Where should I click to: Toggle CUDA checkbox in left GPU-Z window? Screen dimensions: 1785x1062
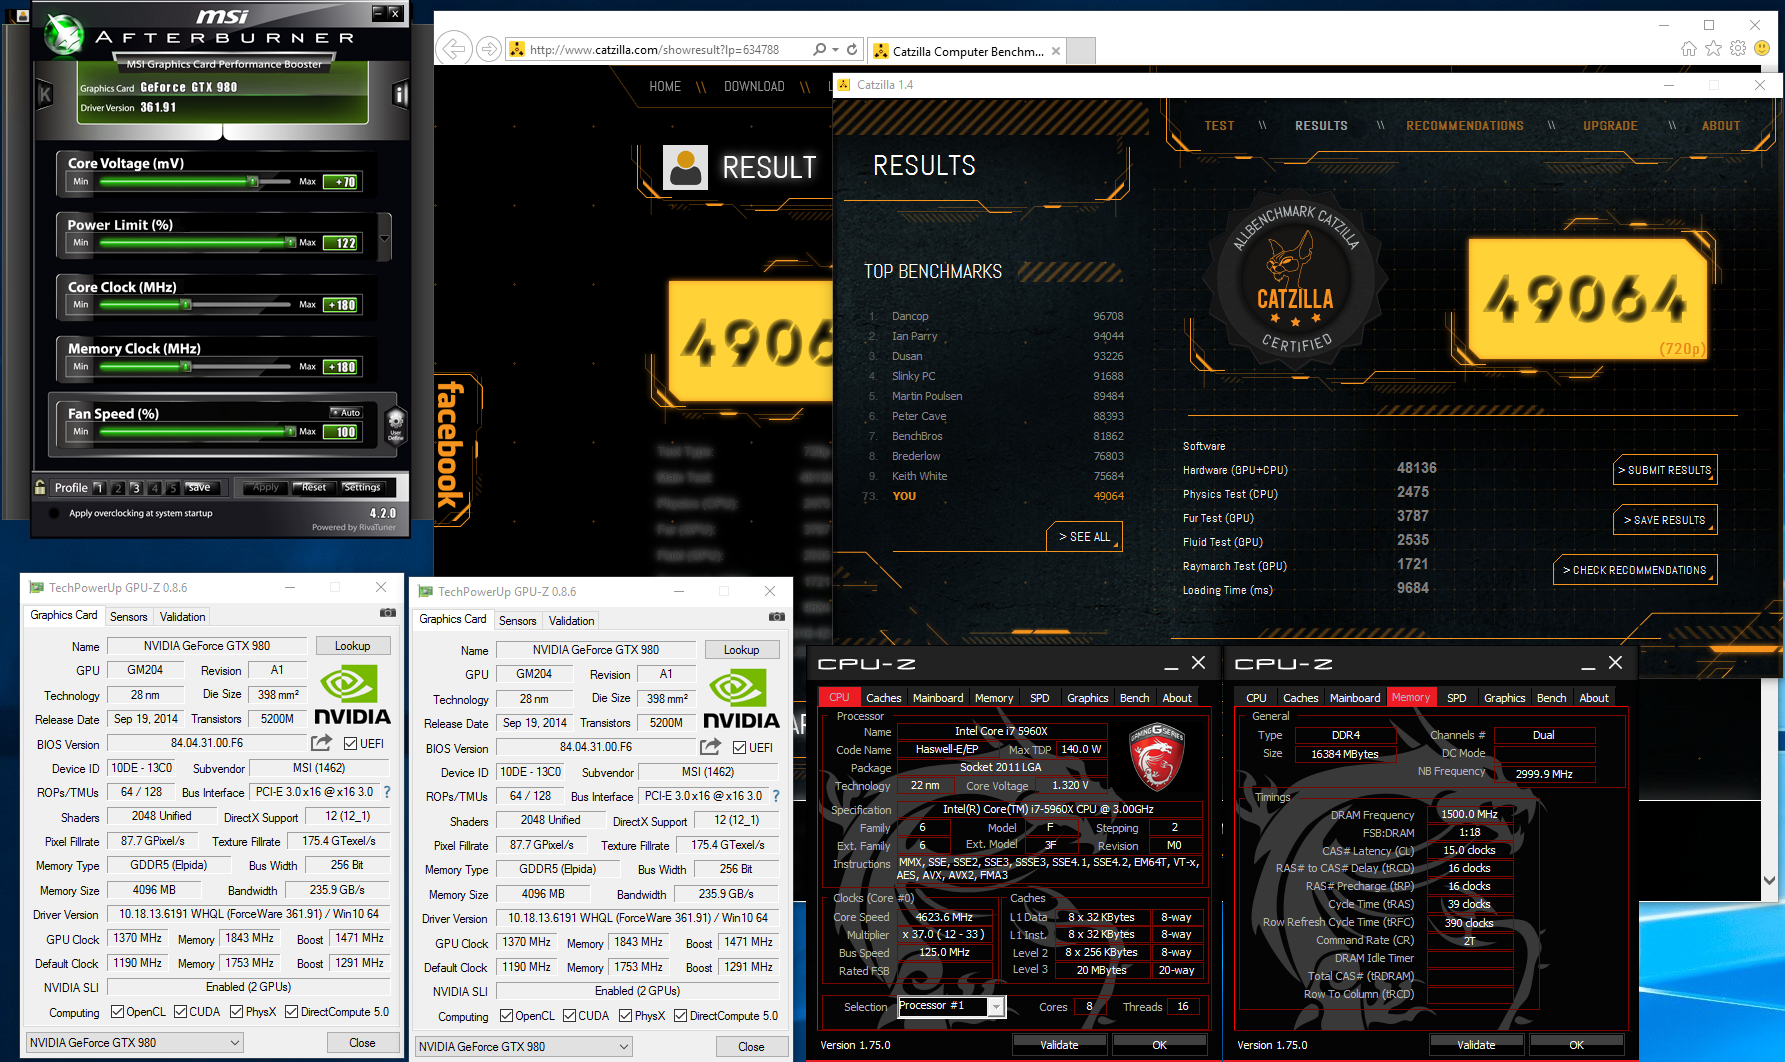(x=181, y=1012)
